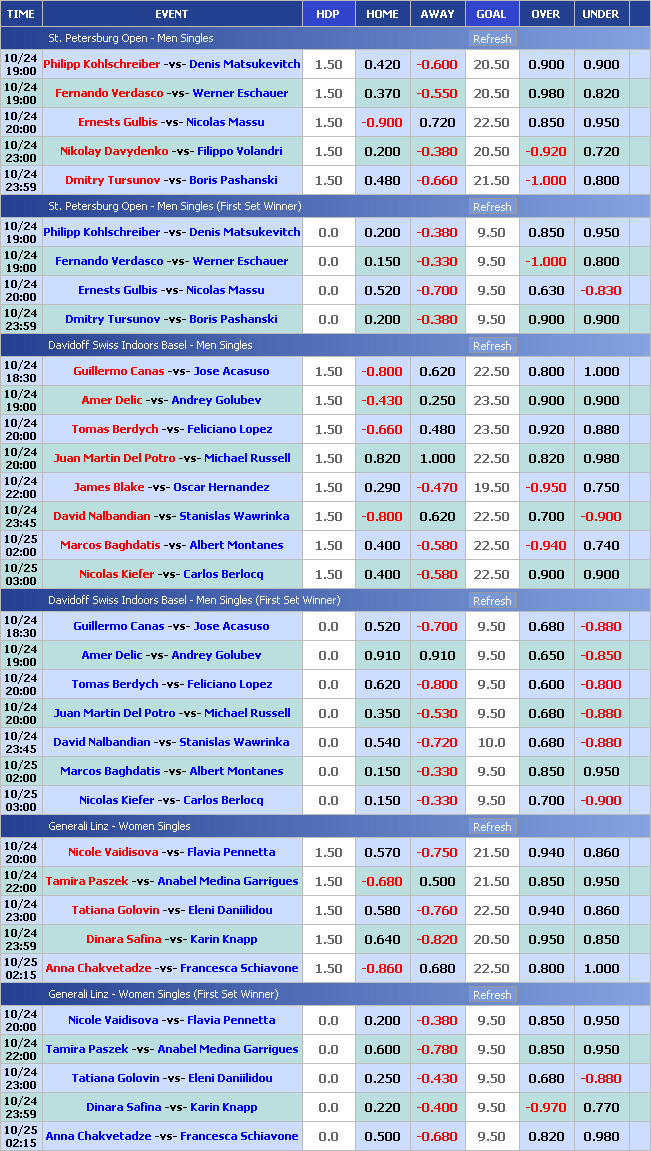The height and width of the screenshot is (1151, 651).
Task: Click over odds -0.970 for Safina vs Knapp
Action: (x=546, y=1107)
